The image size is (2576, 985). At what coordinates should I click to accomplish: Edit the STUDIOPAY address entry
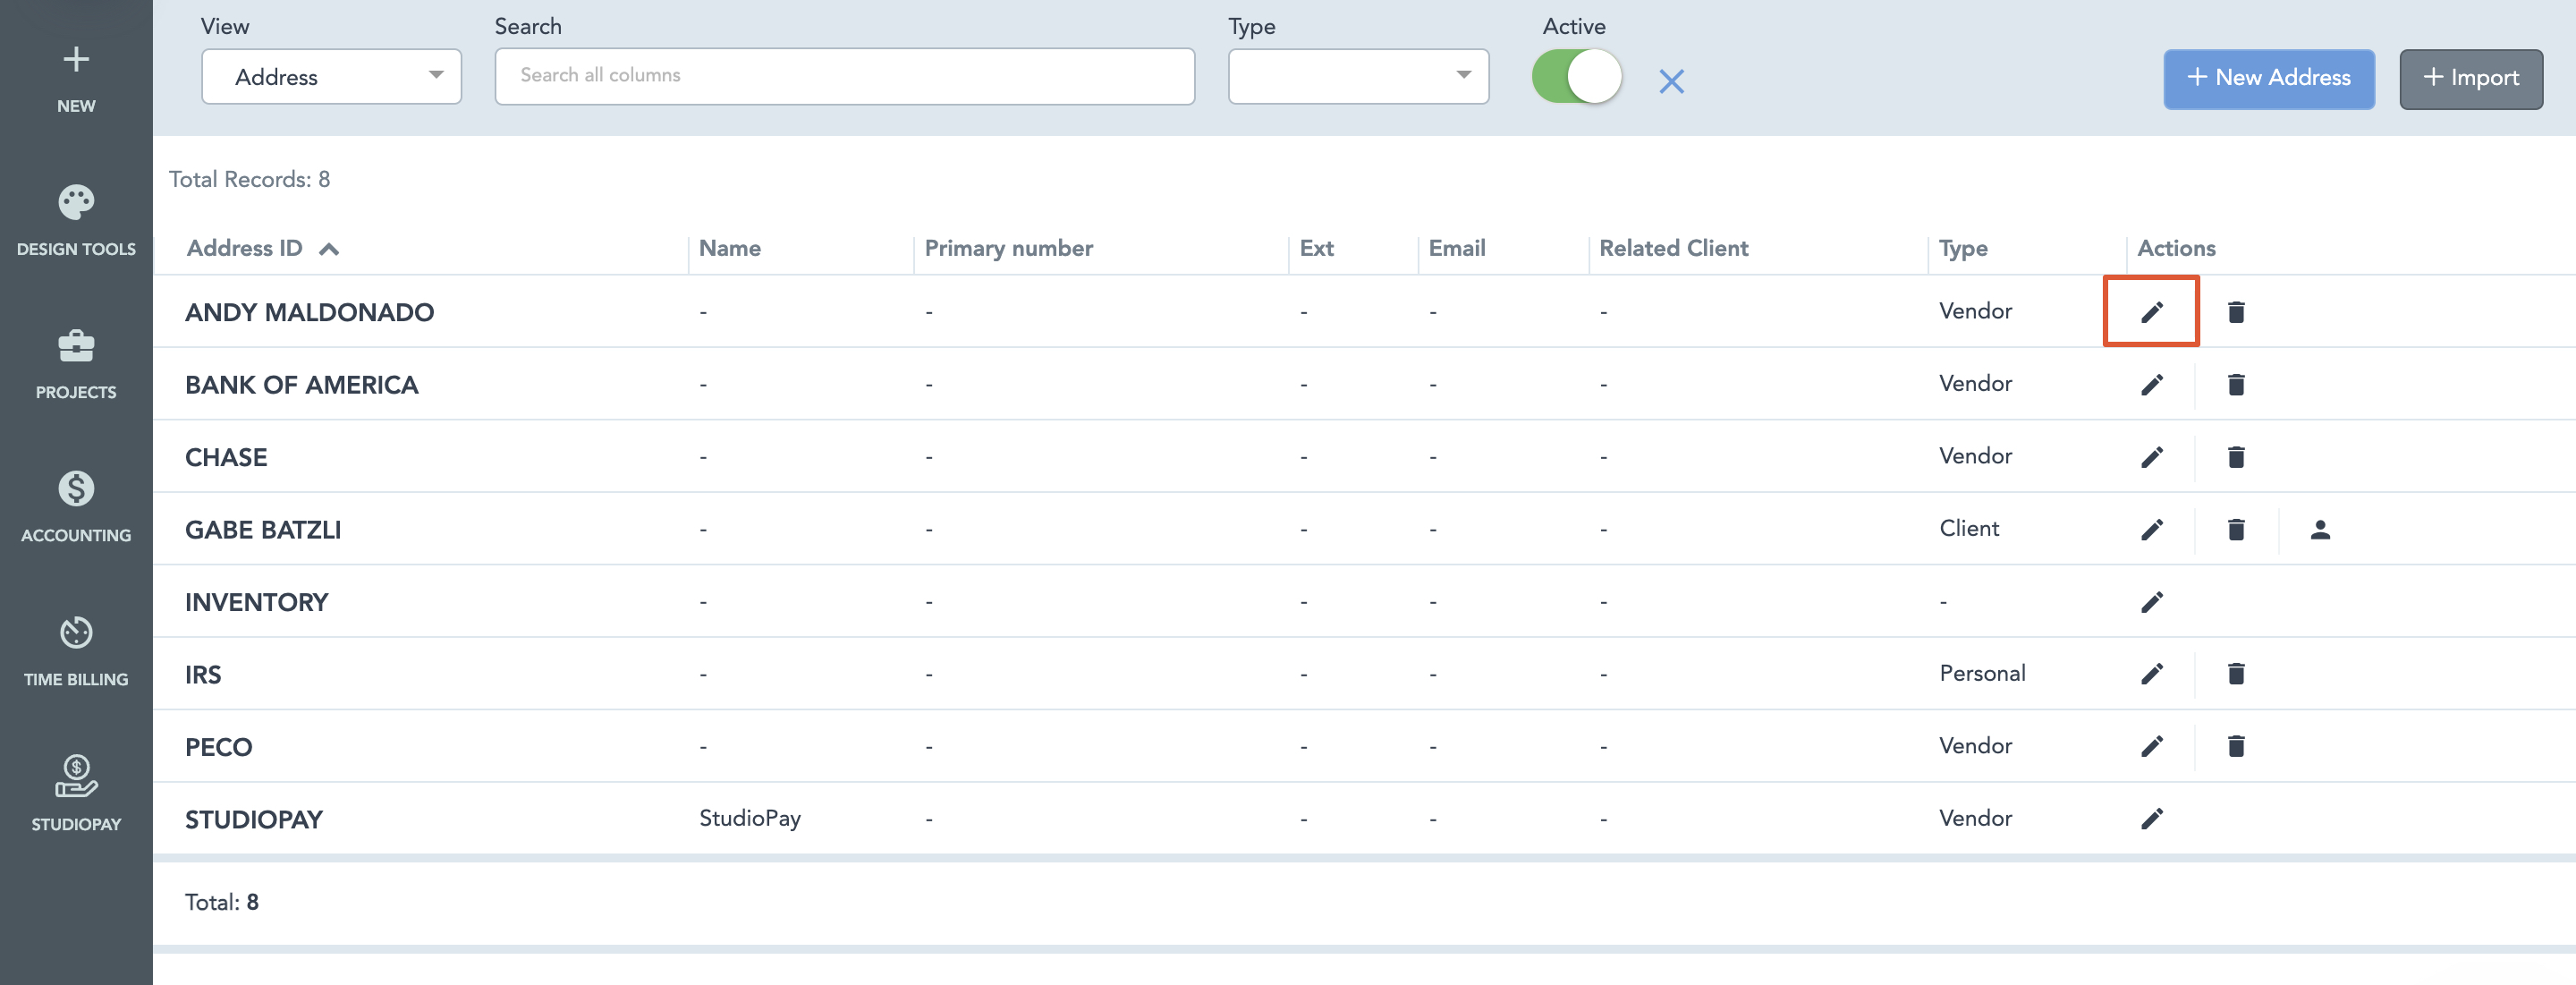click(x=2151, y=819)
